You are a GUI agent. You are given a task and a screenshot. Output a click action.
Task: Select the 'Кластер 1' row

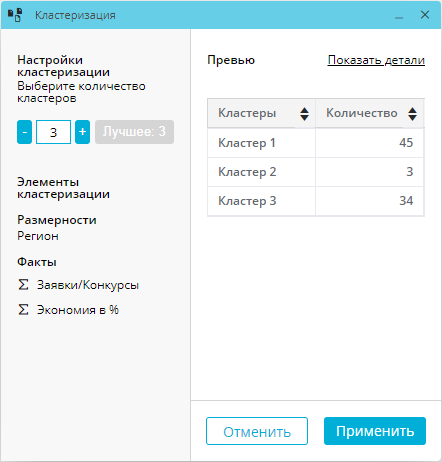click(316, 143)
